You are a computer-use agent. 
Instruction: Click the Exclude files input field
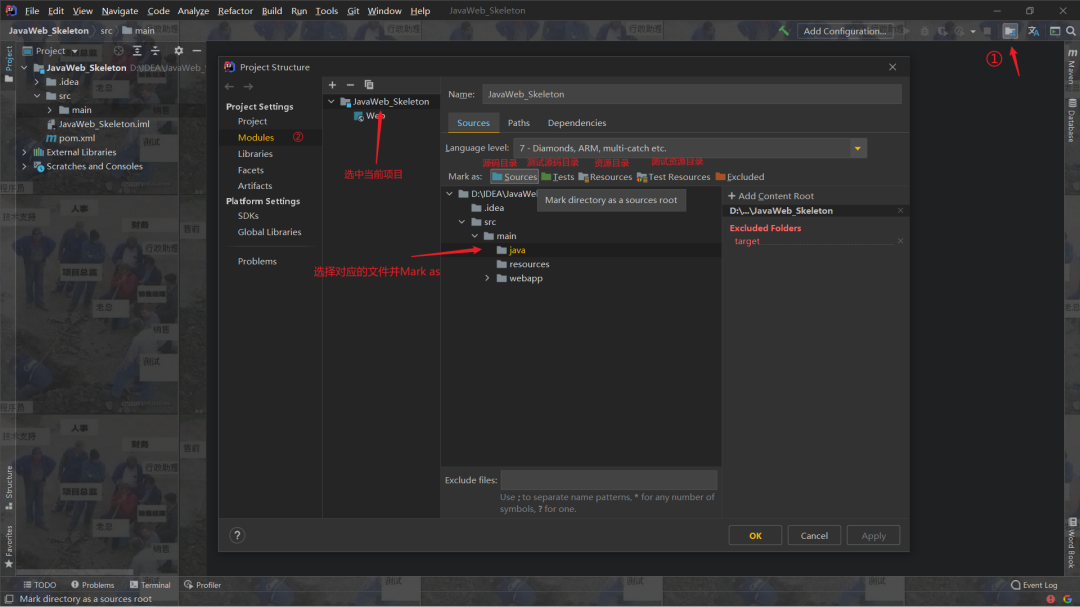tap(609, 480)
